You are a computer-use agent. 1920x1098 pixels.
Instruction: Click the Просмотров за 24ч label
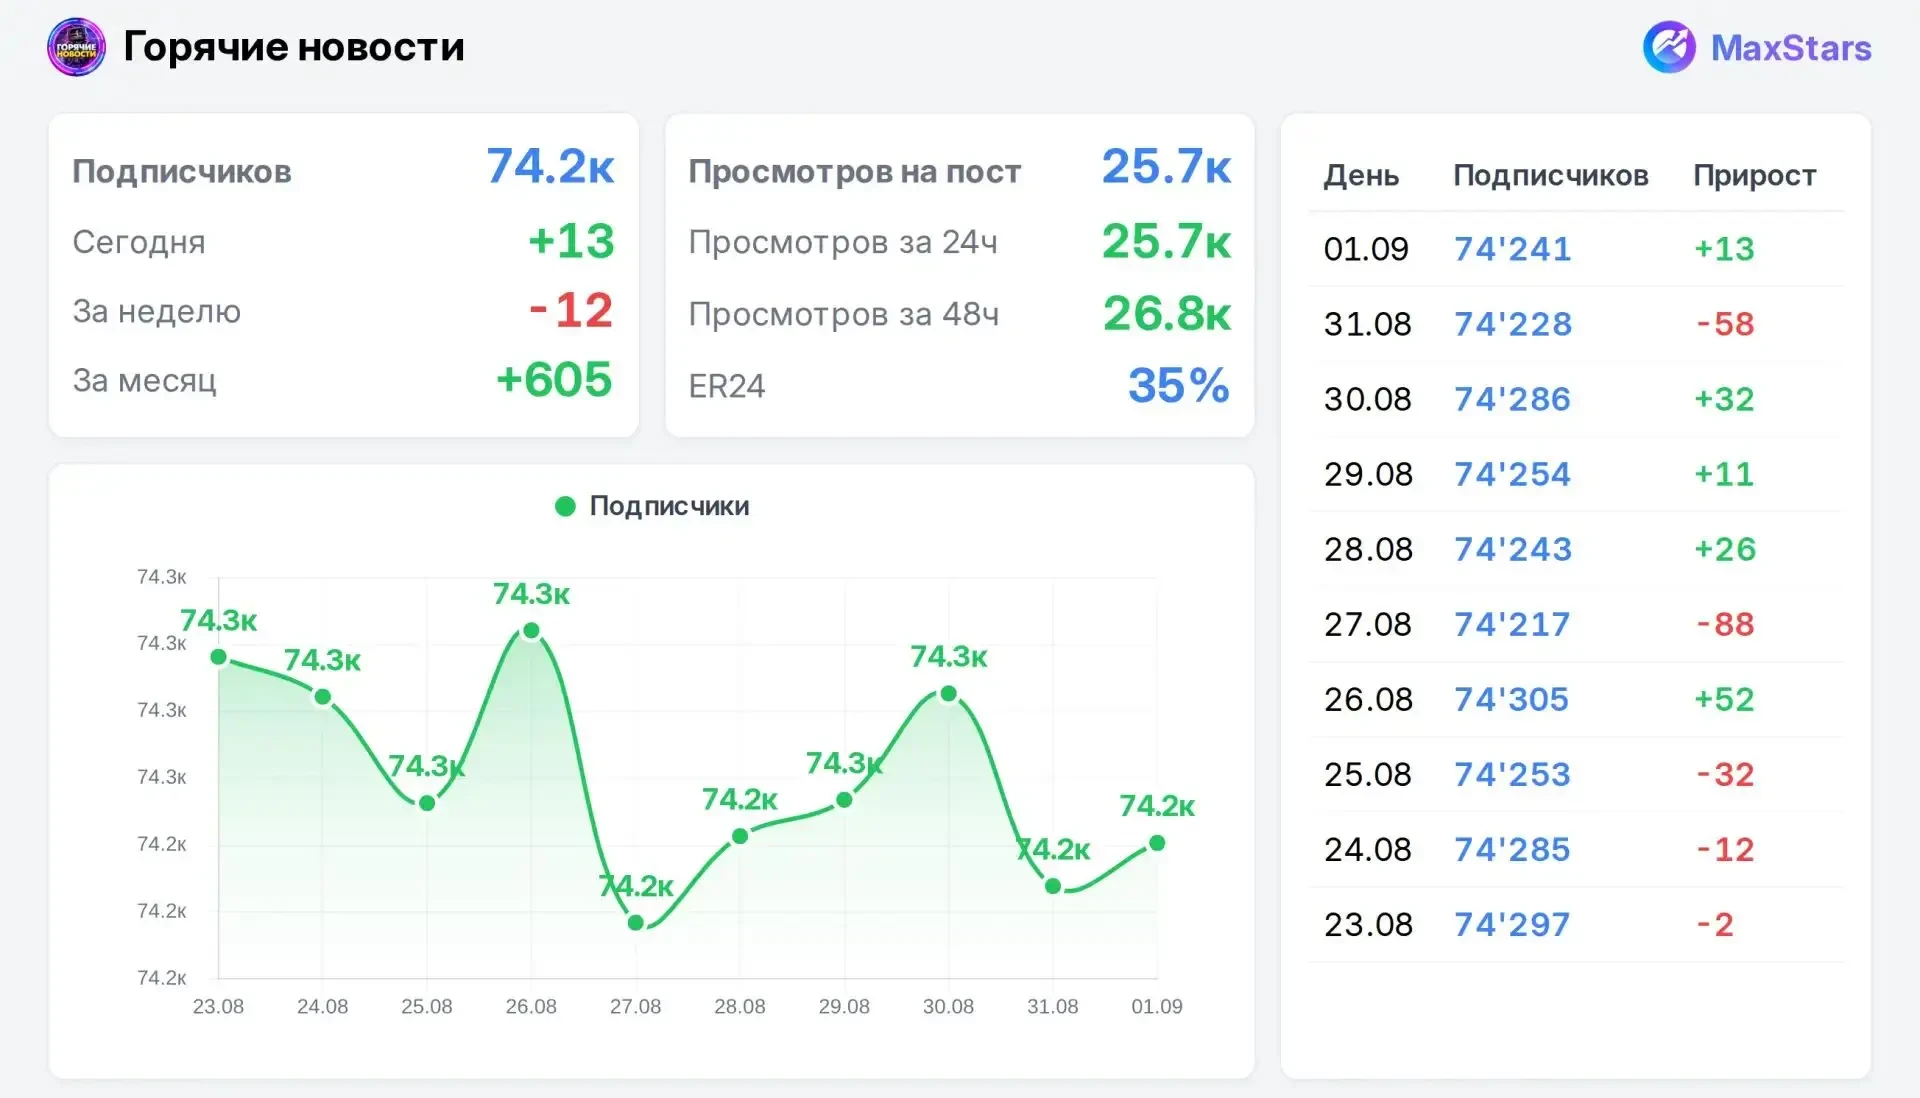(x=843, y=242)
